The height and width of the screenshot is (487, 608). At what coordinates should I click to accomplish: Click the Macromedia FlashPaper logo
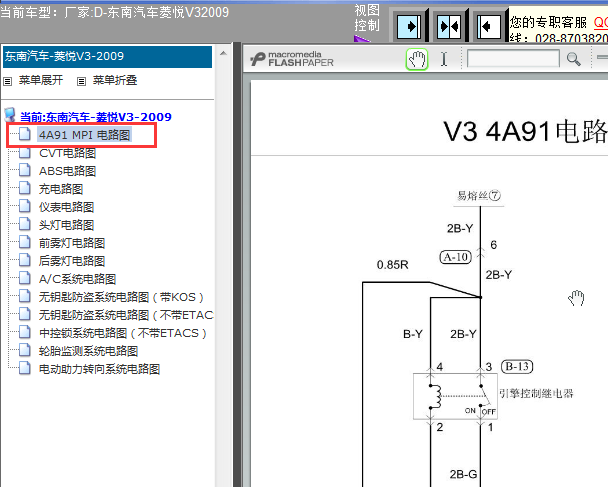292,59
